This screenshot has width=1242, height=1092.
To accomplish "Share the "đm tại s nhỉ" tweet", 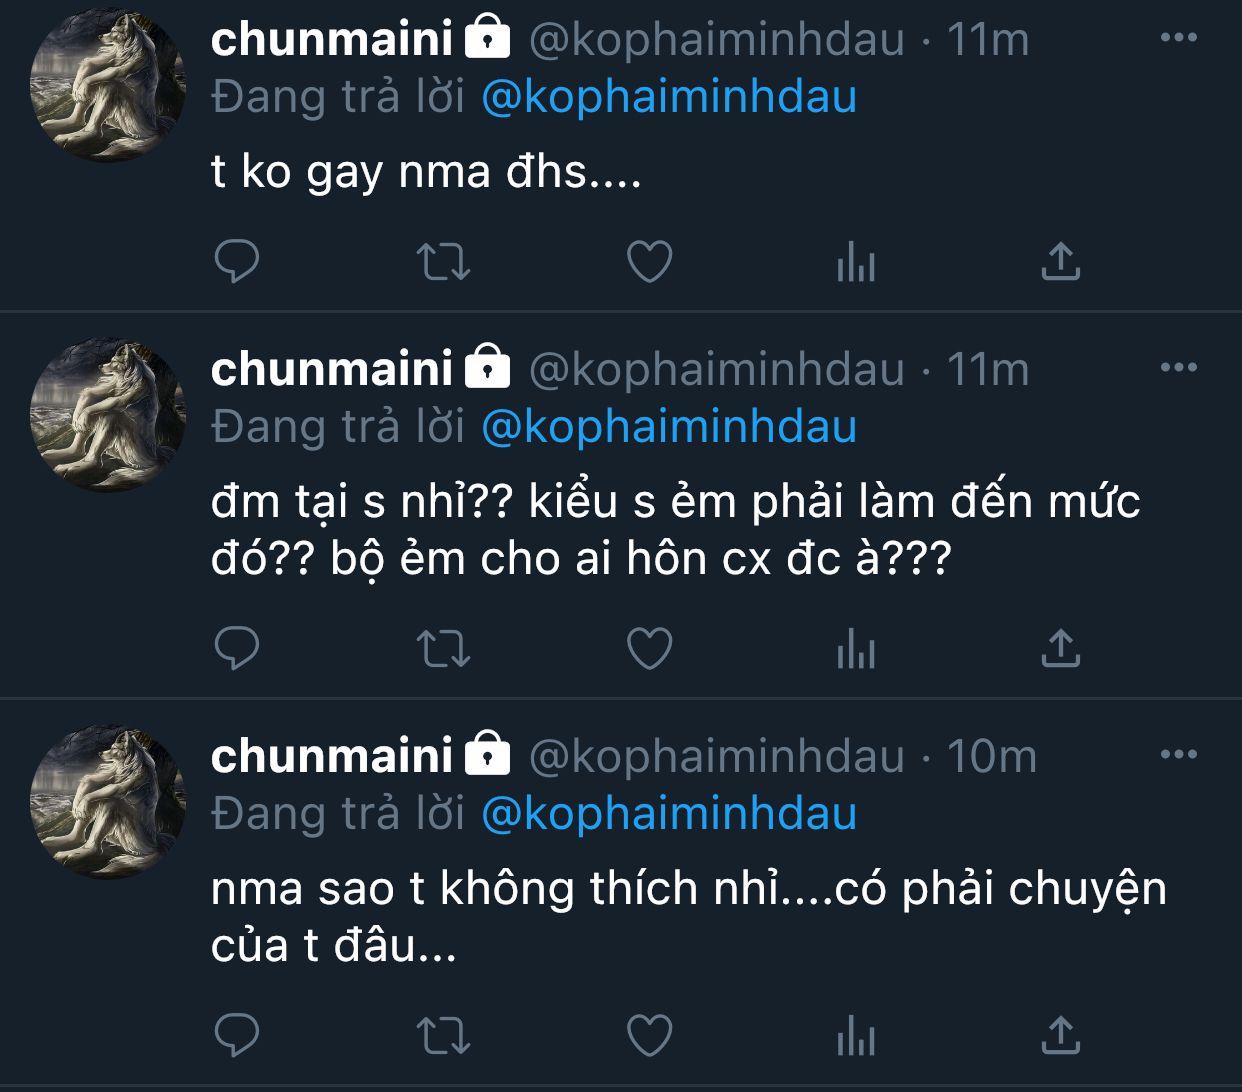I will 1060,649.
